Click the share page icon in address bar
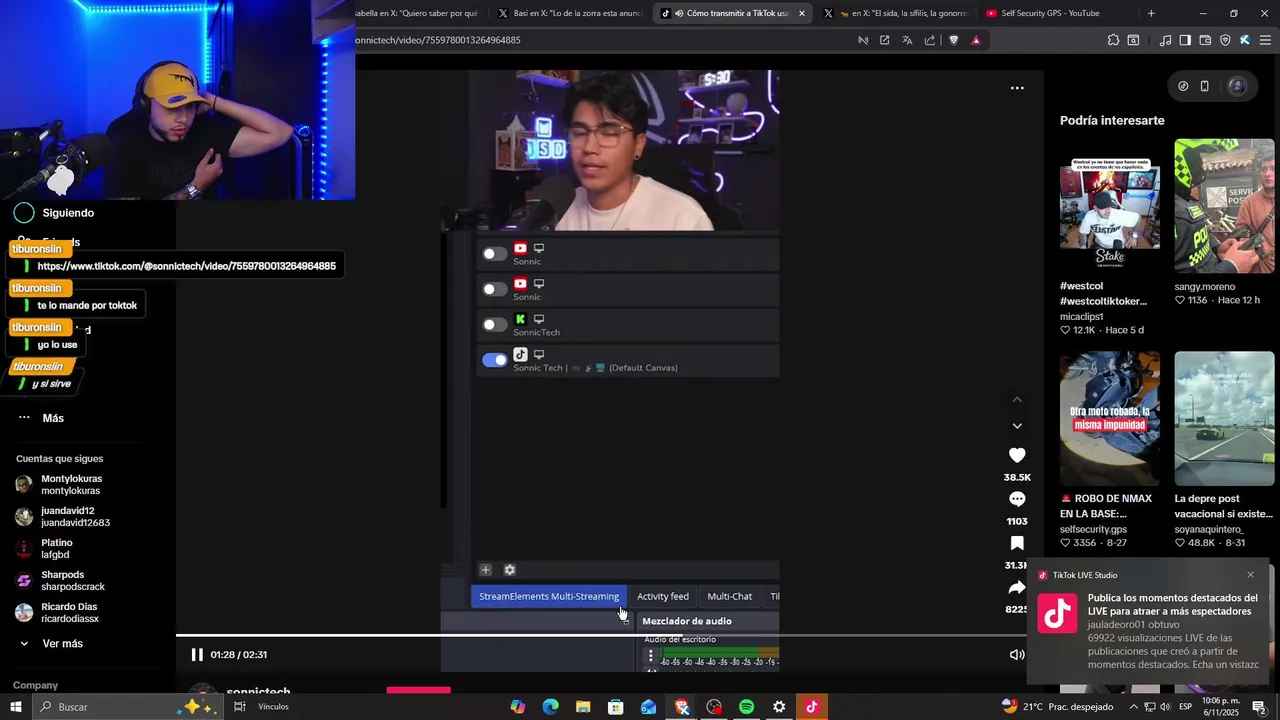This screenshot has height=720, width=1280. [x=930, y=40]
